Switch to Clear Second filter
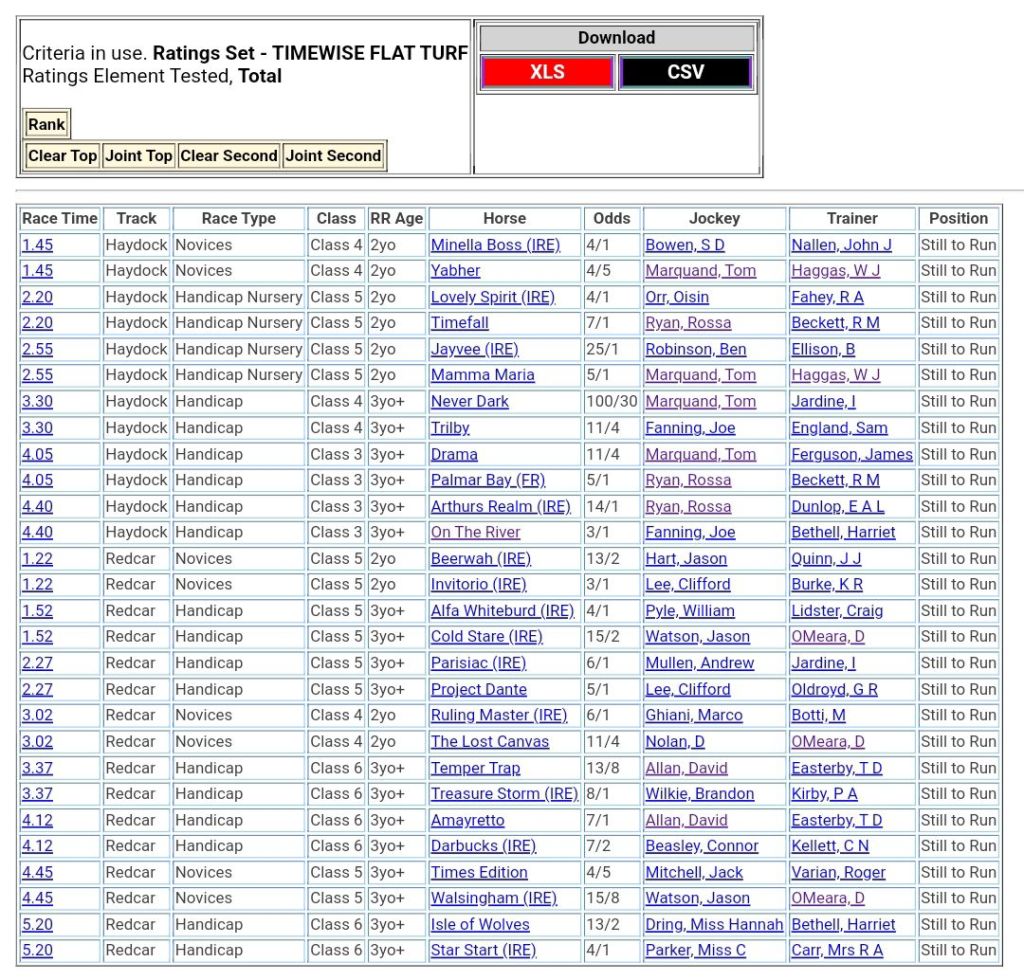 [229, 155]
